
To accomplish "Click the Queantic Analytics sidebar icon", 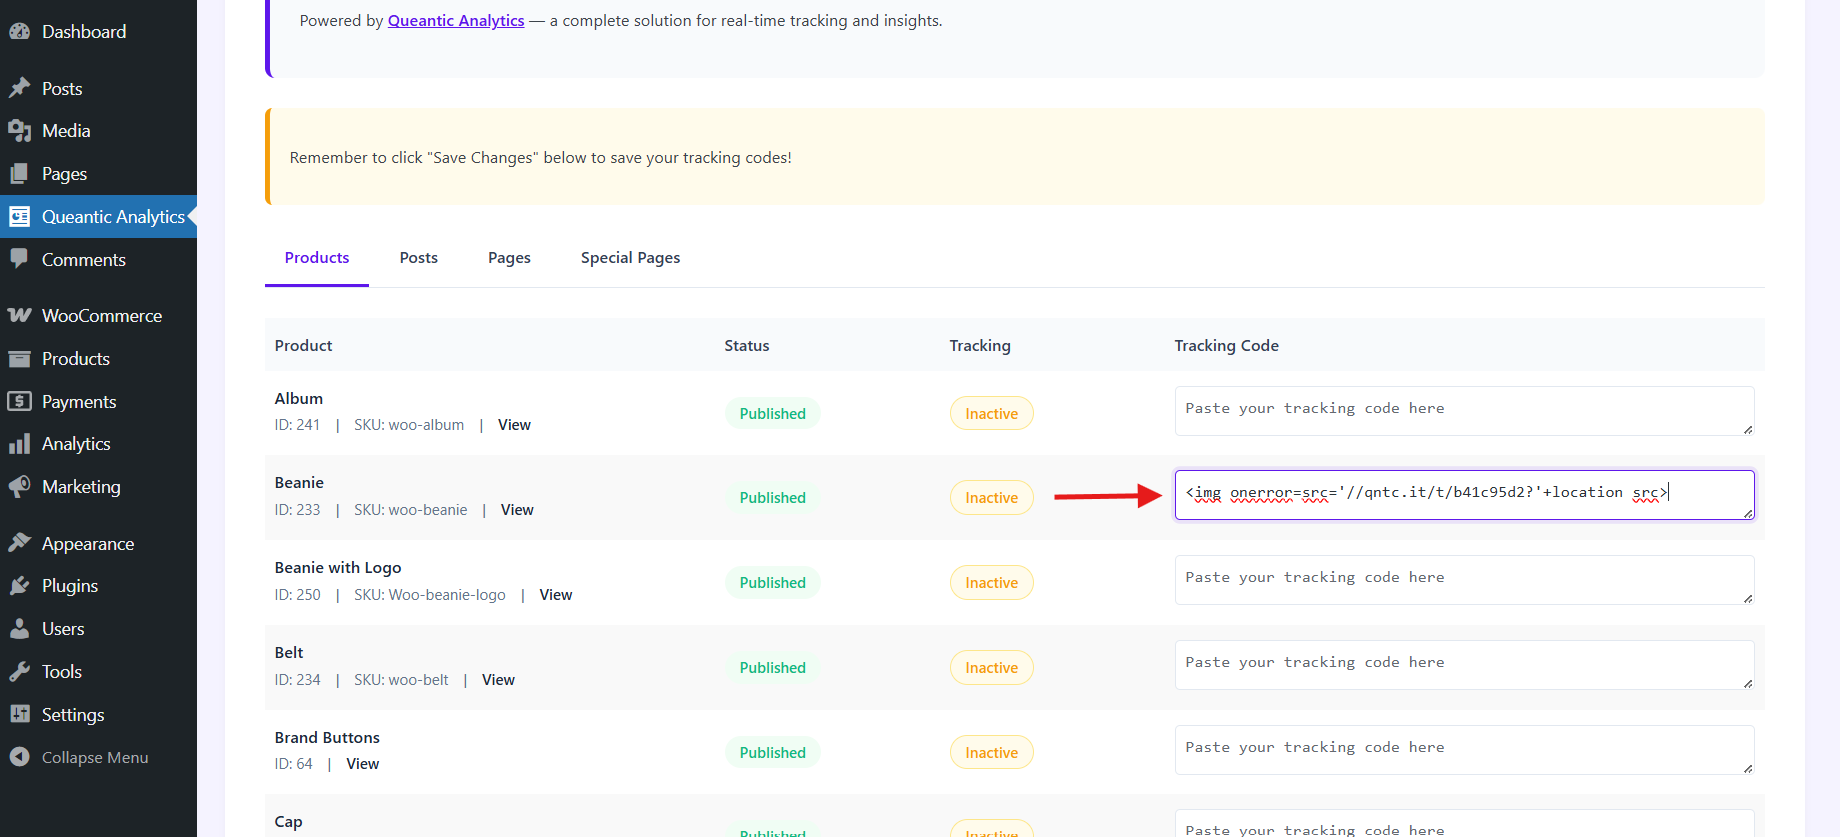I will [20, 217].
